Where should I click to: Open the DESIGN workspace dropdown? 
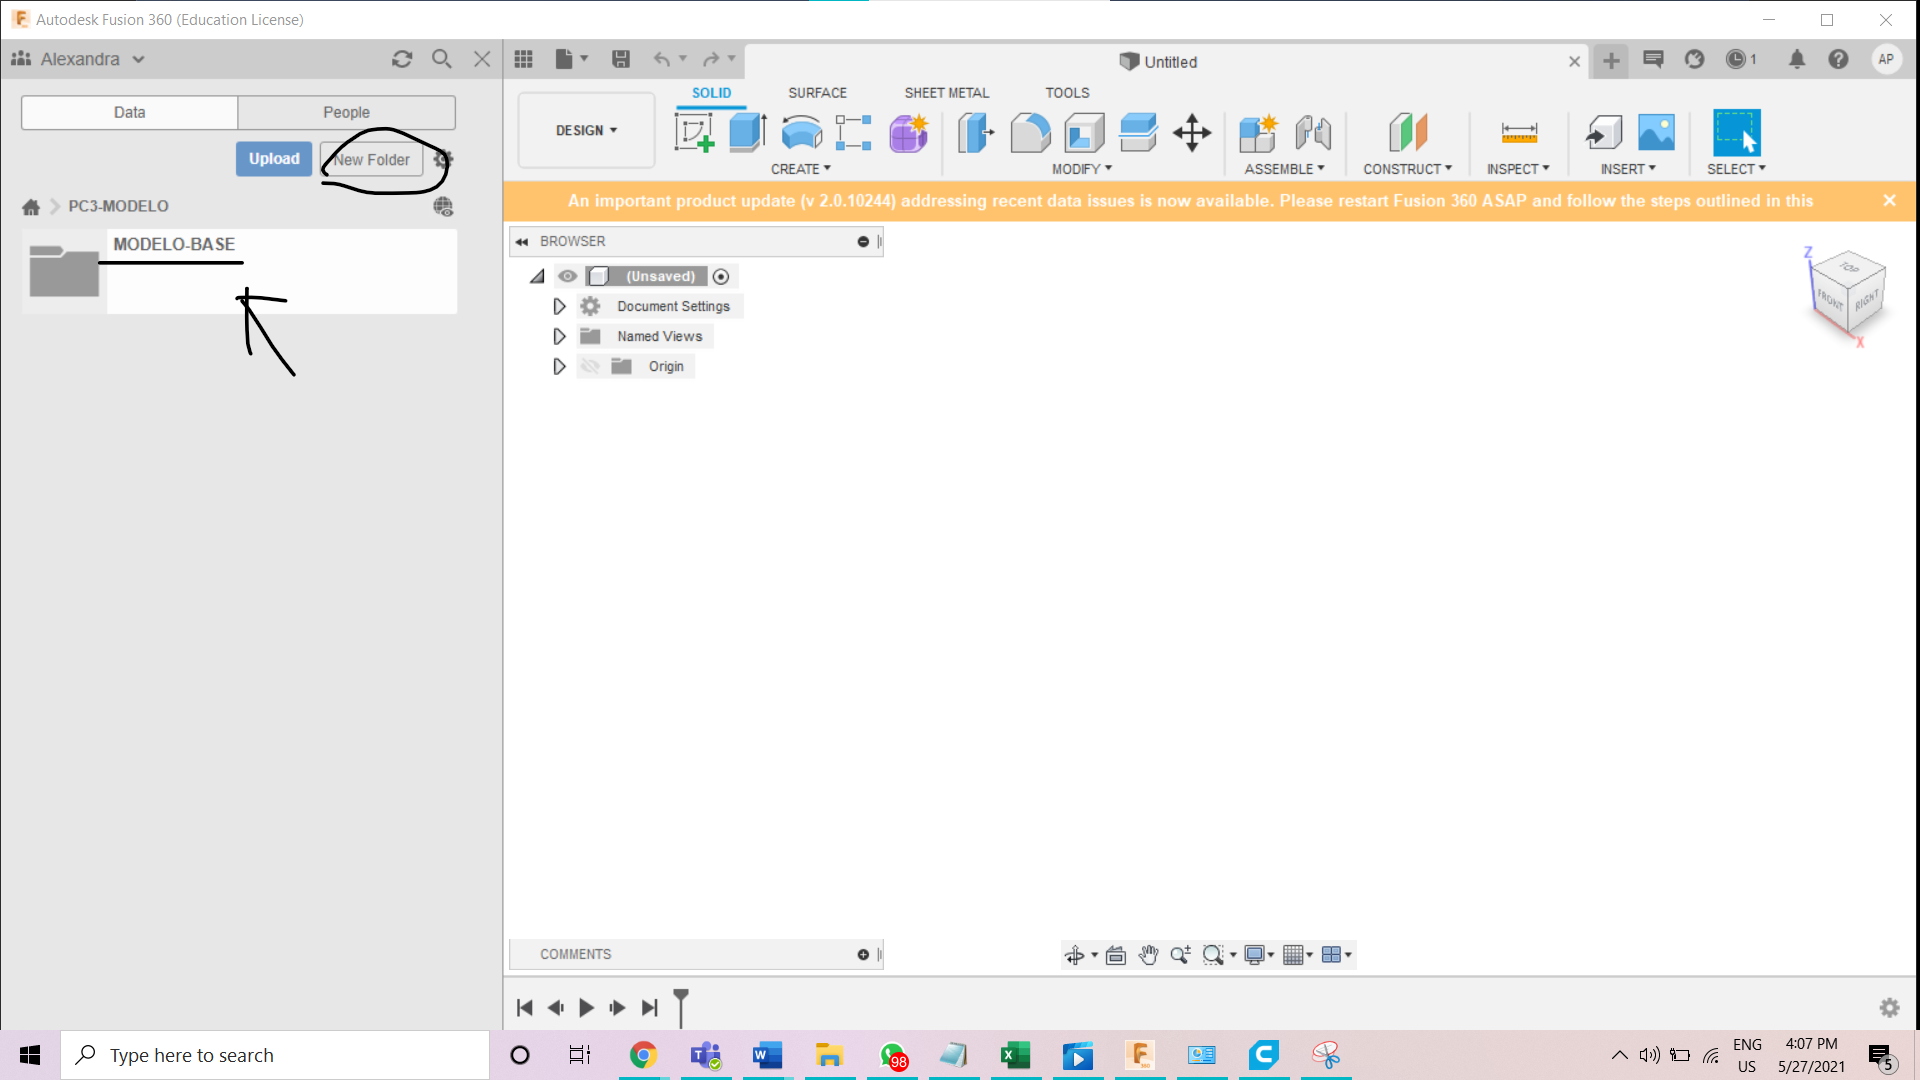tap(586, 130)
